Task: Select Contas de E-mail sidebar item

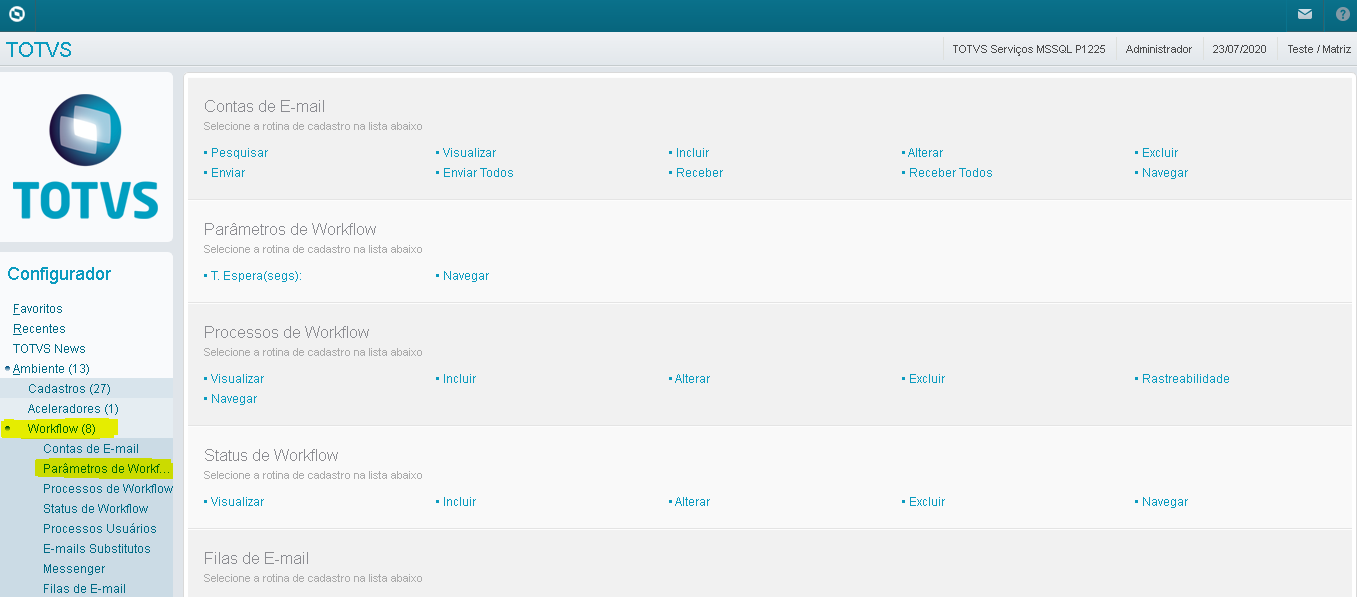Action: pyautogui.click(x=91, y=448)
